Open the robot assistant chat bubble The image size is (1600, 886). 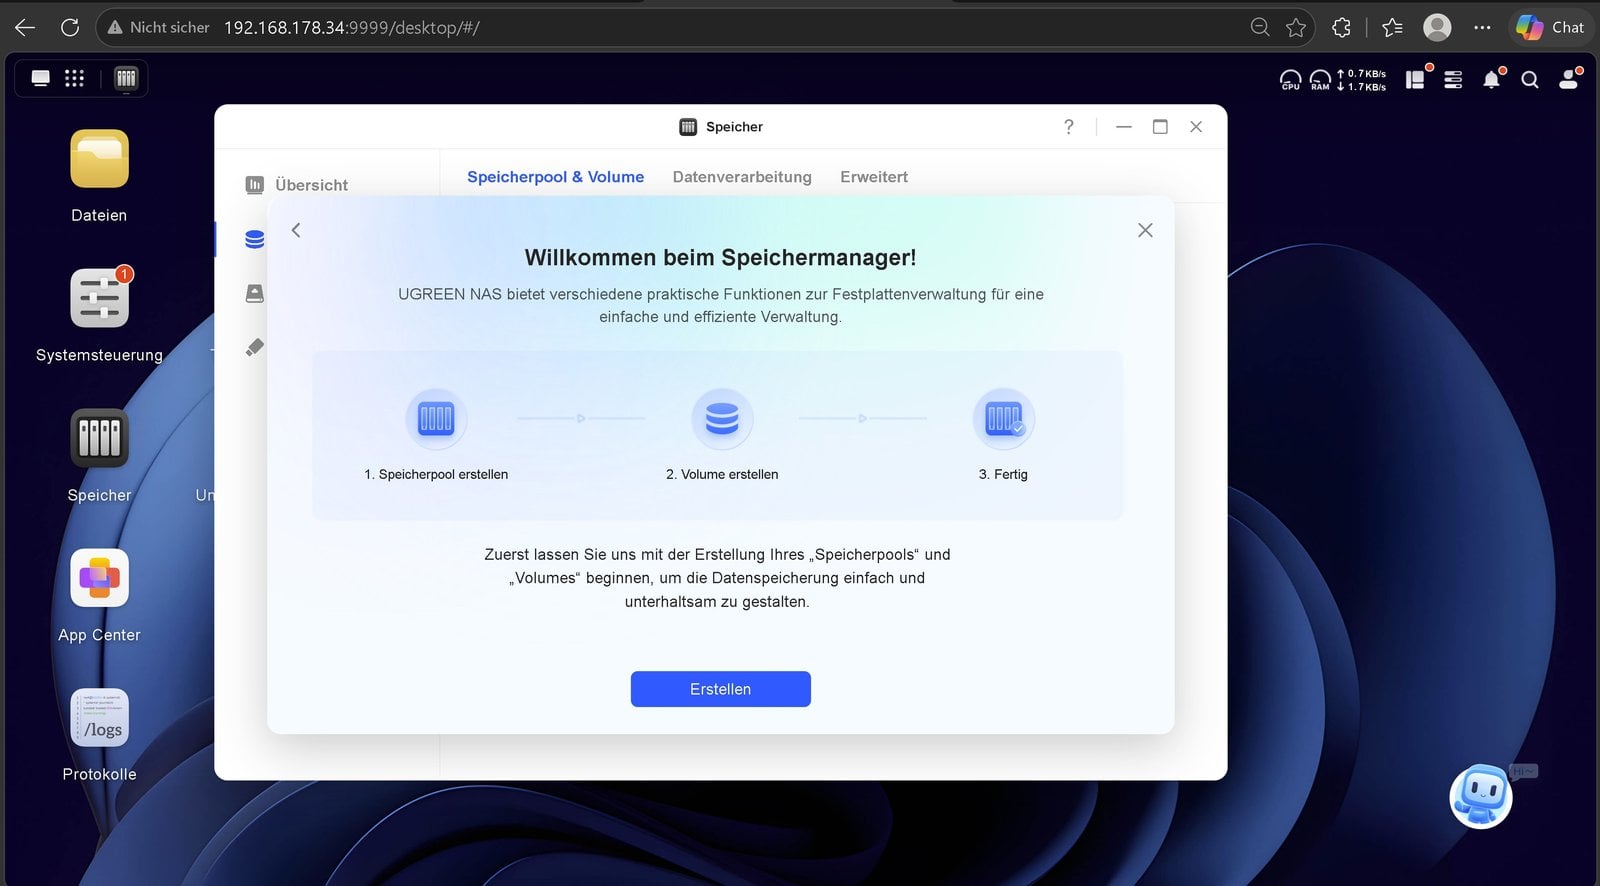1481,797
